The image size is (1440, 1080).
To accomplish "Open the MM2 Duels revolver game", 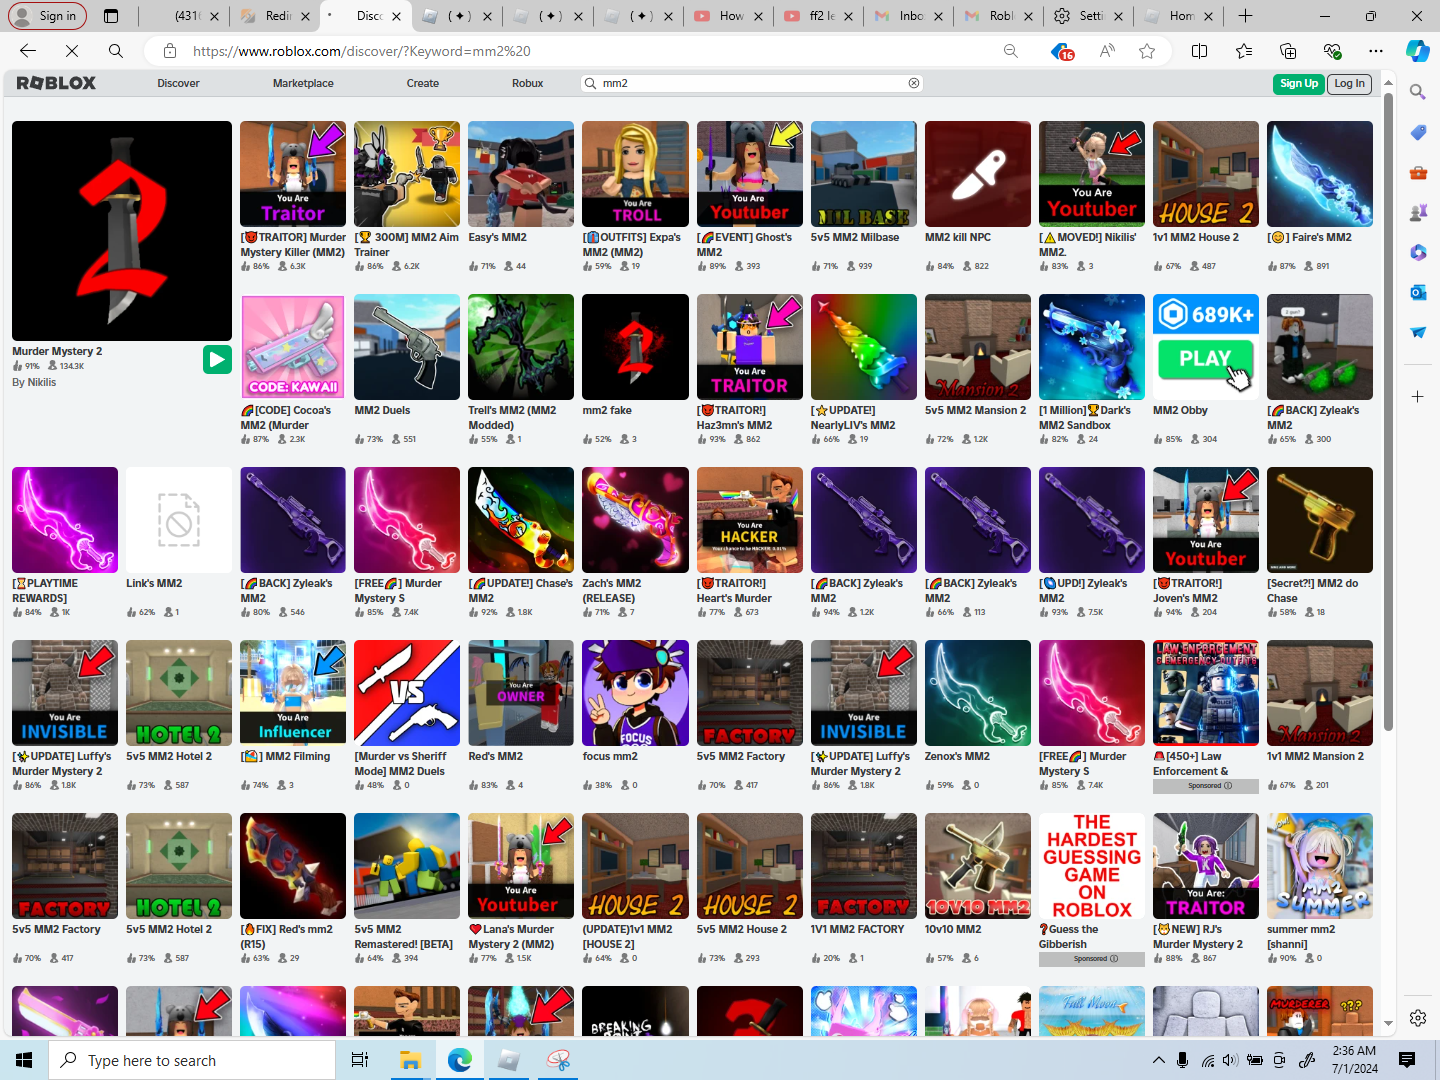I will click(407, 347).
